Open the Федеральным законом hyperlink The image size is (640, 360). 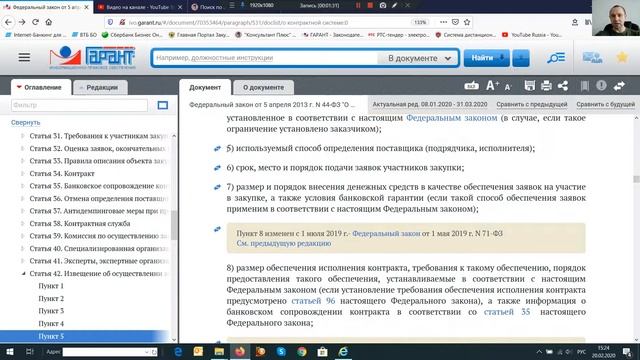(x=451, y=118)
